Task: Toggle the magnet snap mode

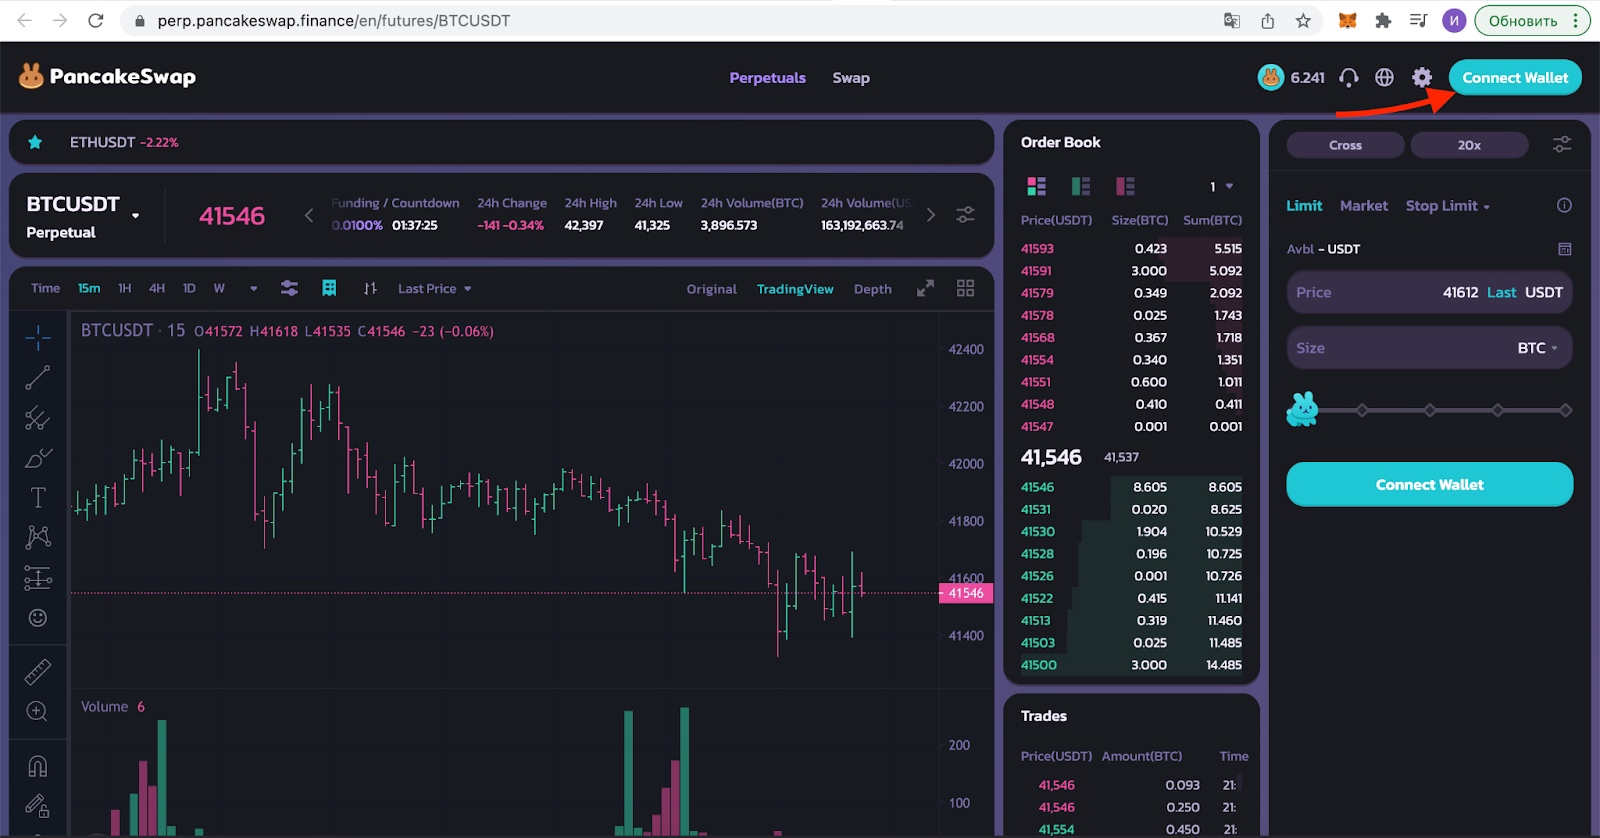Action: tap(38, 766)
